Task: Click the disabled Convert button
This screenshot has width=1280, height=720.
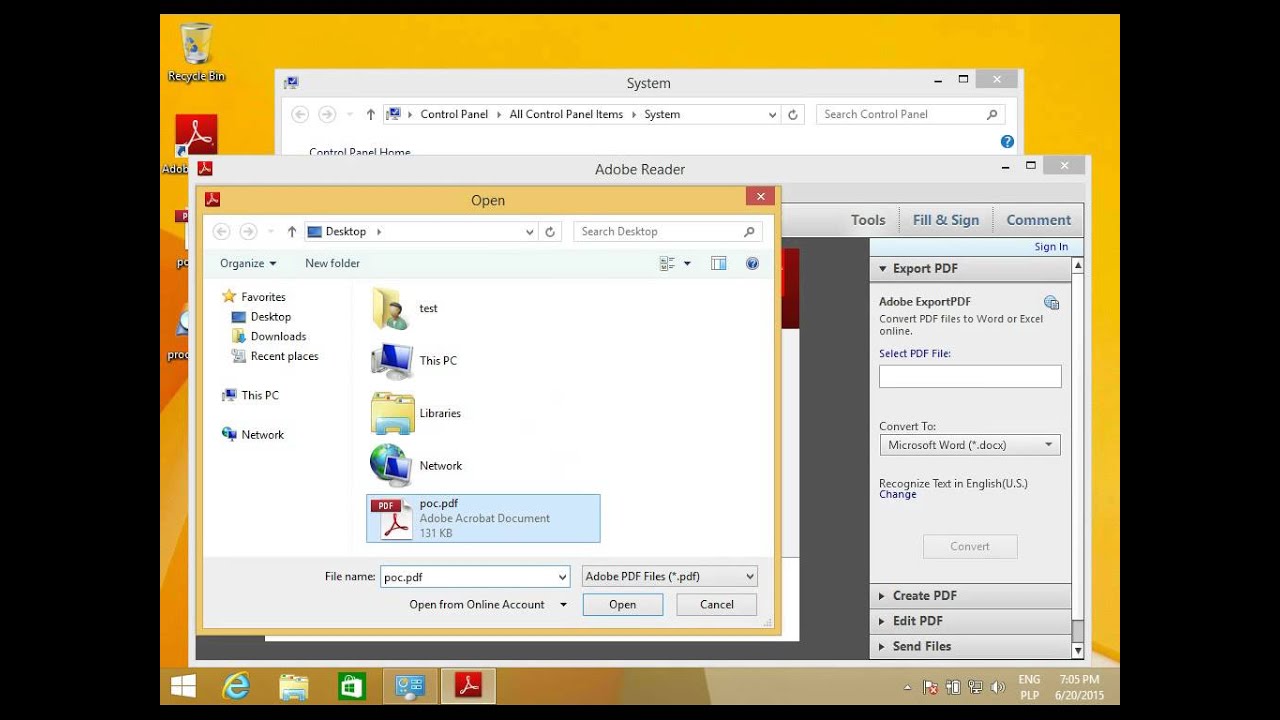Action: point(970,547)
